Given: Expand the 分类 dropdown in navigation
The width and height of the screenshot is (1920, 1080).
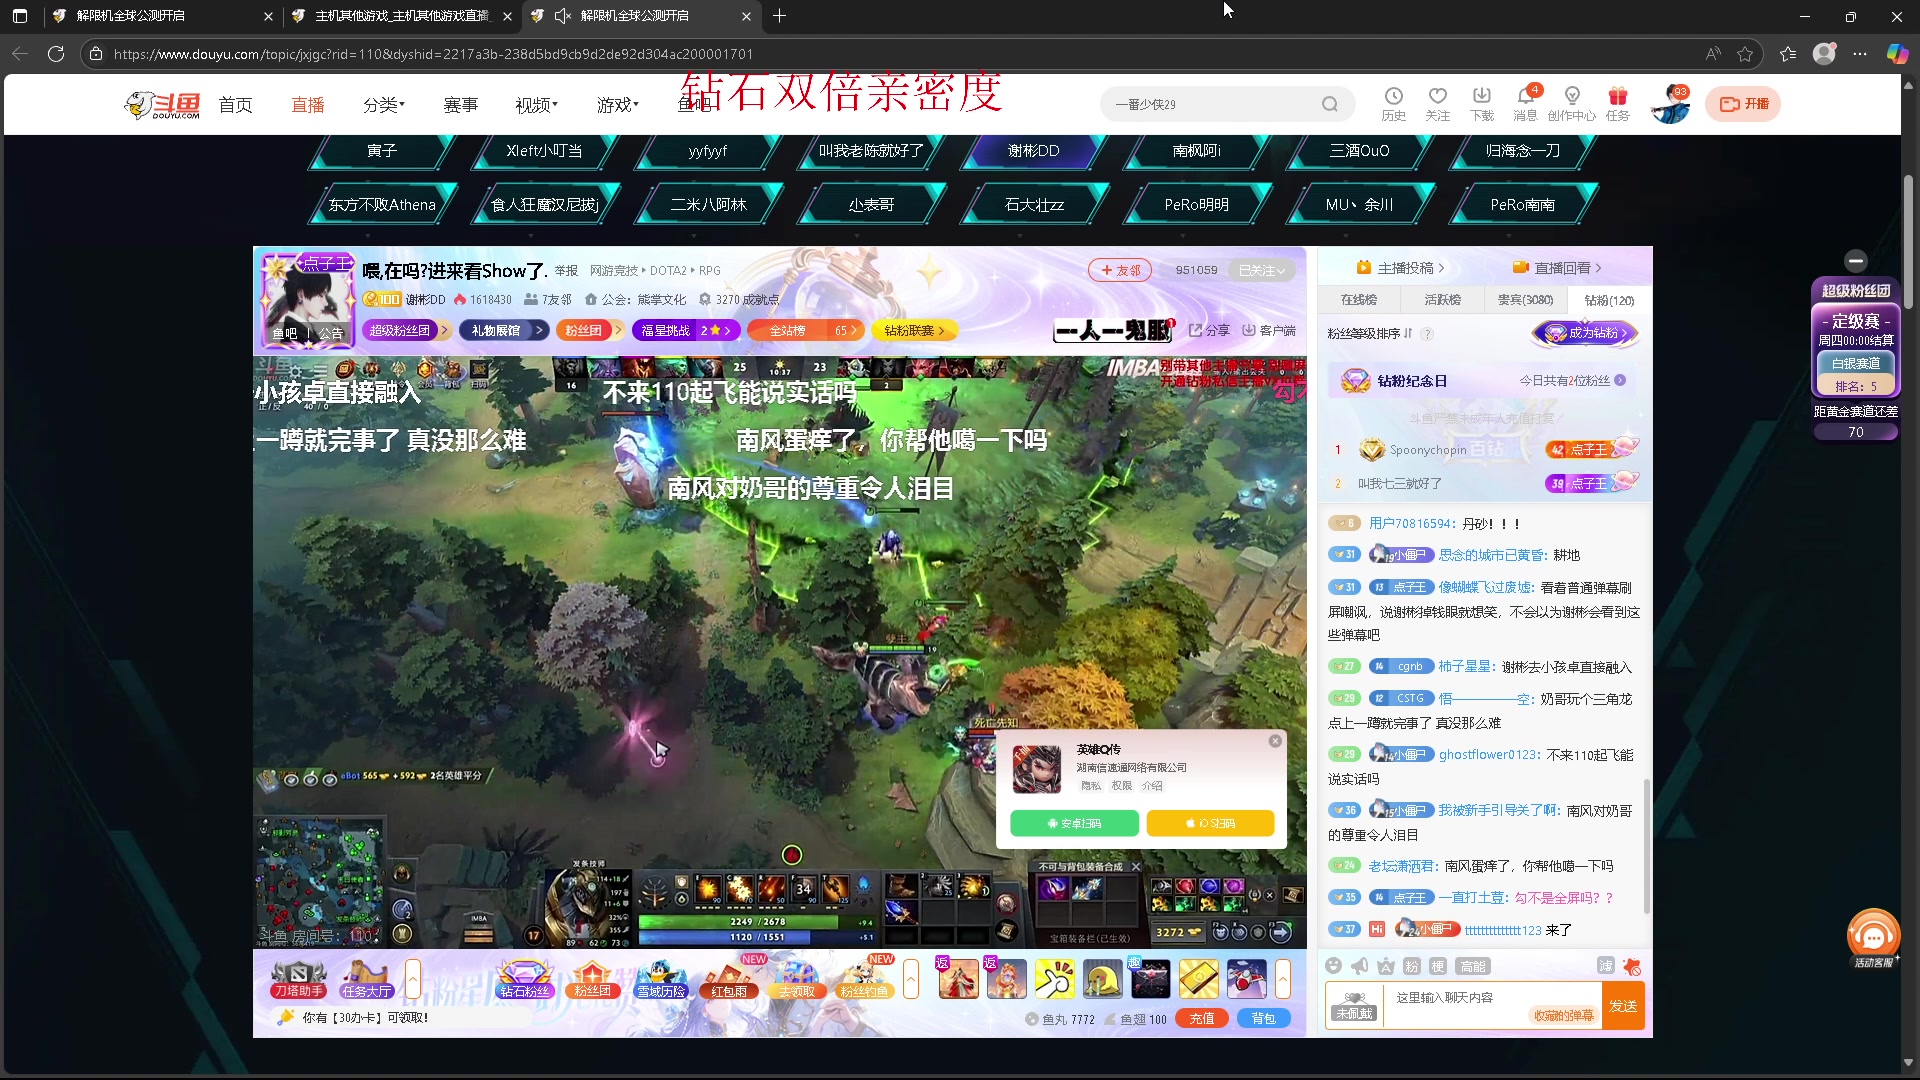Looking at the screenshot, I should point(384,105).
